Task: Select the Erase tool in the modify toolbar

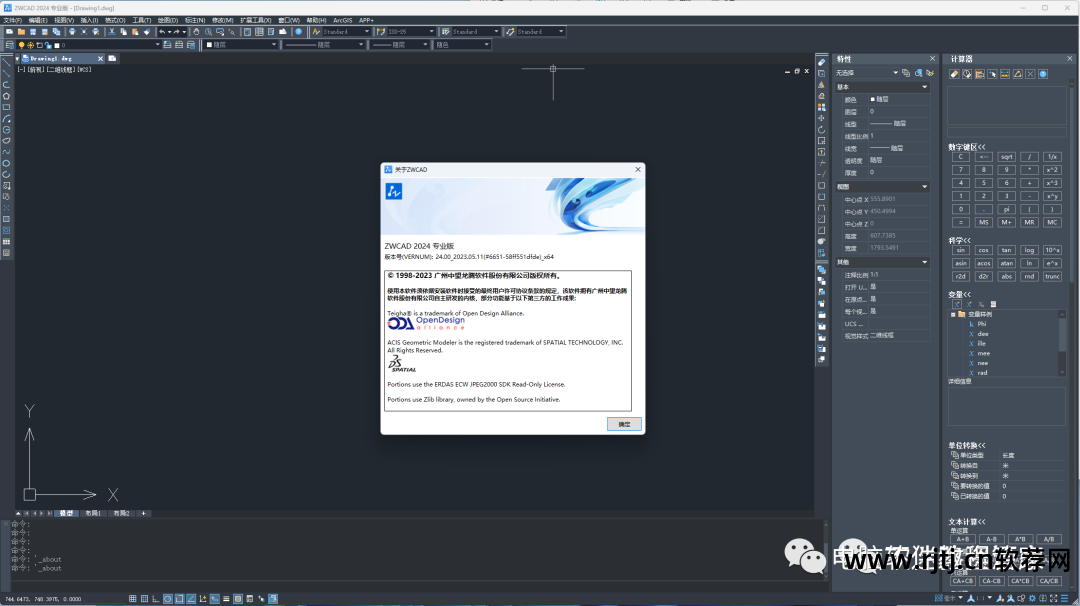Action: pyautogui.click(x=821, y=62)
